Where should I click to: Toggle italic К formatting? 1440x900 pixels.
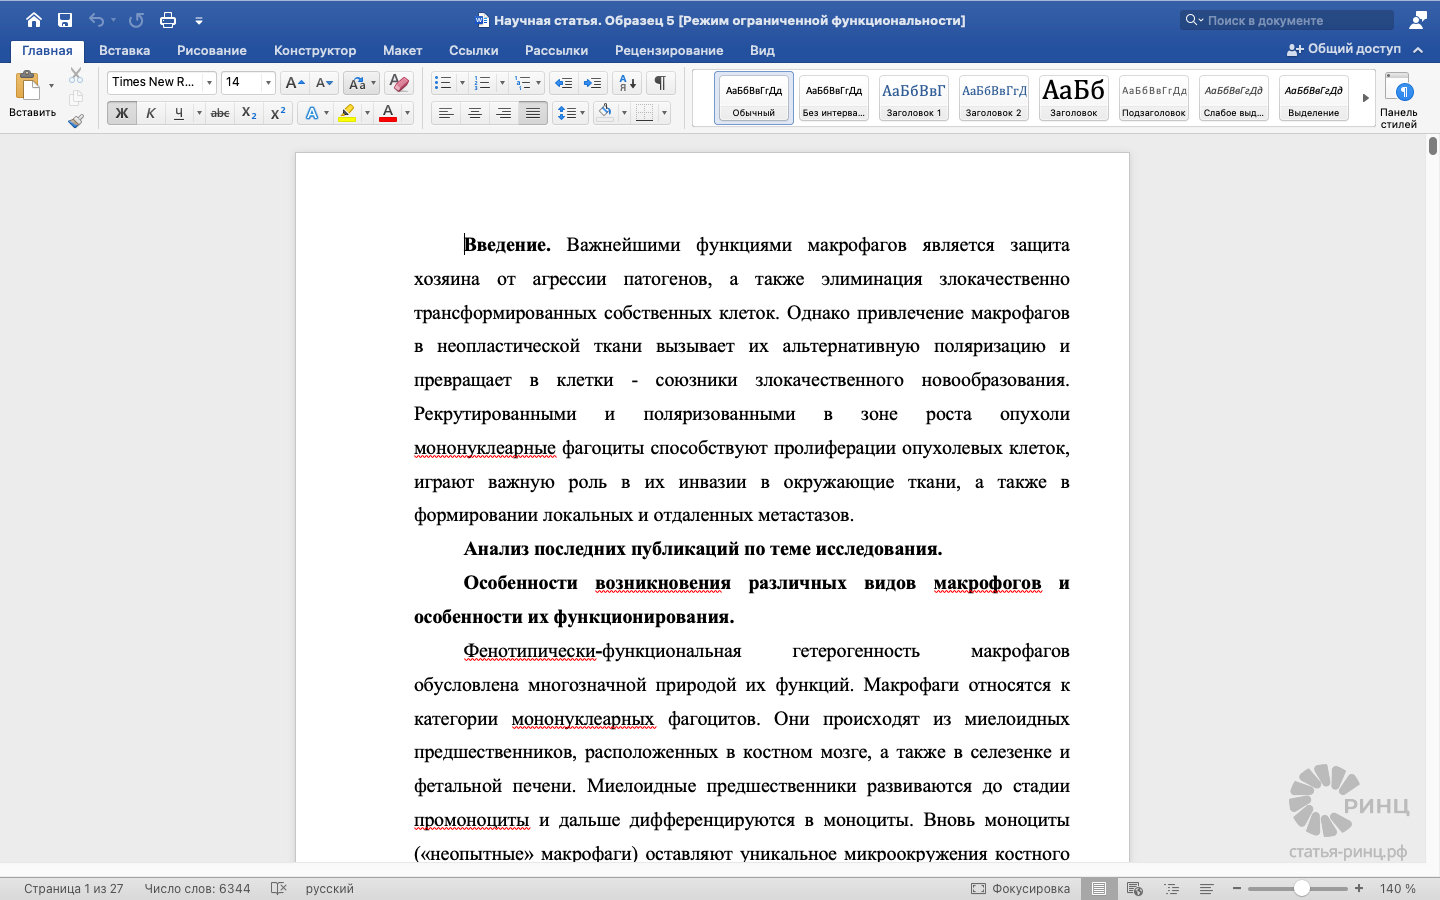pyautogui.click(x=151, y=113)
